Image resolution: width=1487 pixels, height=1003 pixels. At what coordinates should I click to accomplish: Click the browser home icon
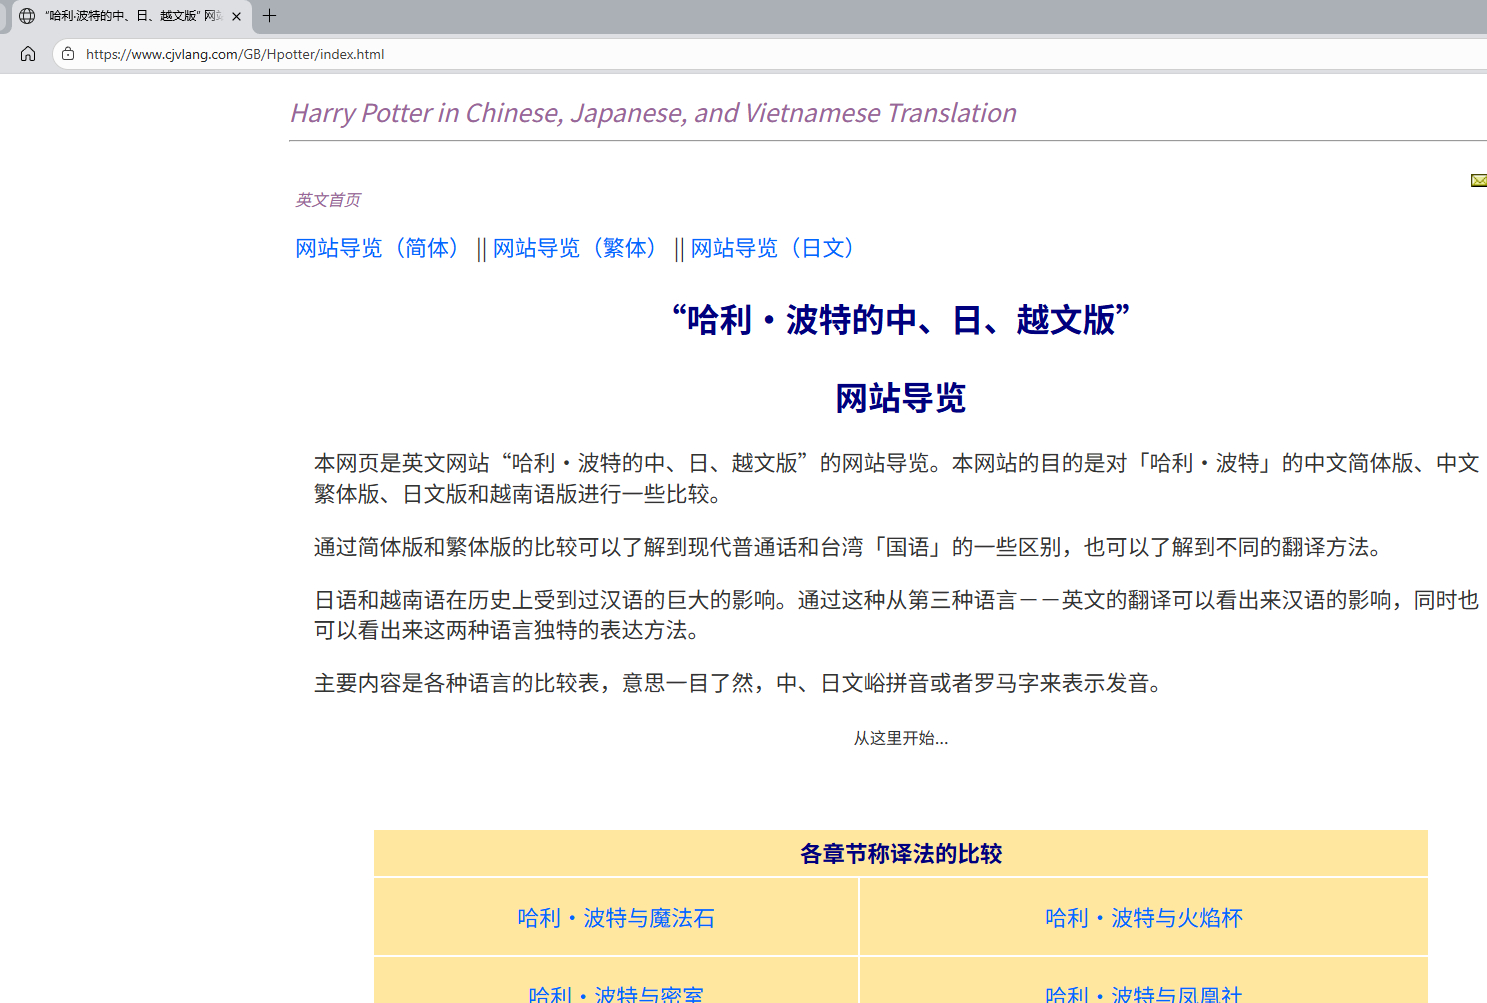(28, 54)
